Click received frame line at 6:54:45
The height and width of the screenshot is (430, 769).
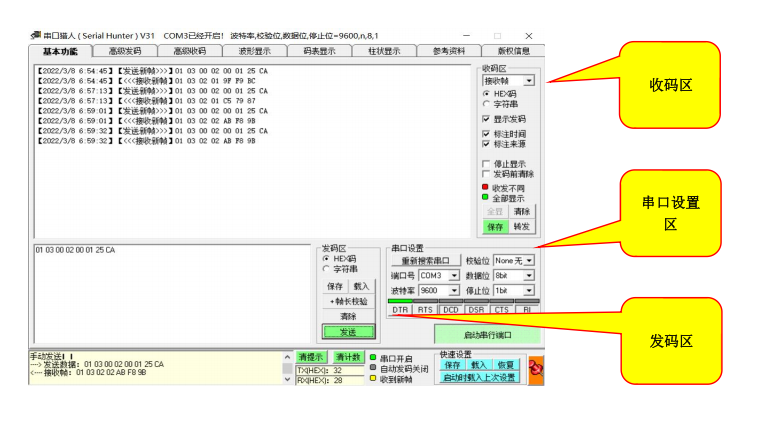147,80
